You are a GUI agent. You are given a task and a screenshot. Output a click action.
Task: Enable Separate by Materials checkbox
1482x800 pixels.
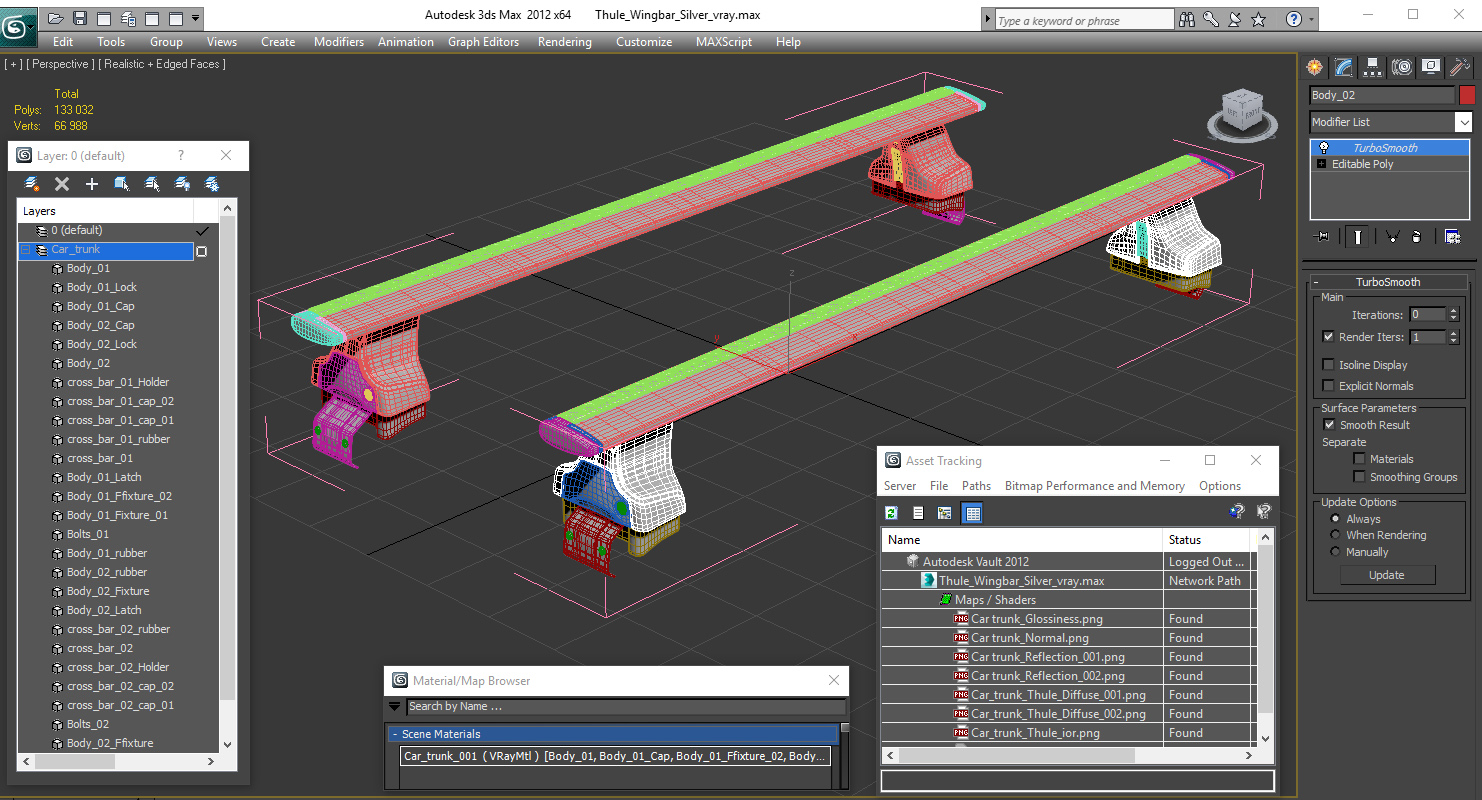click(x=1359, y=459)
